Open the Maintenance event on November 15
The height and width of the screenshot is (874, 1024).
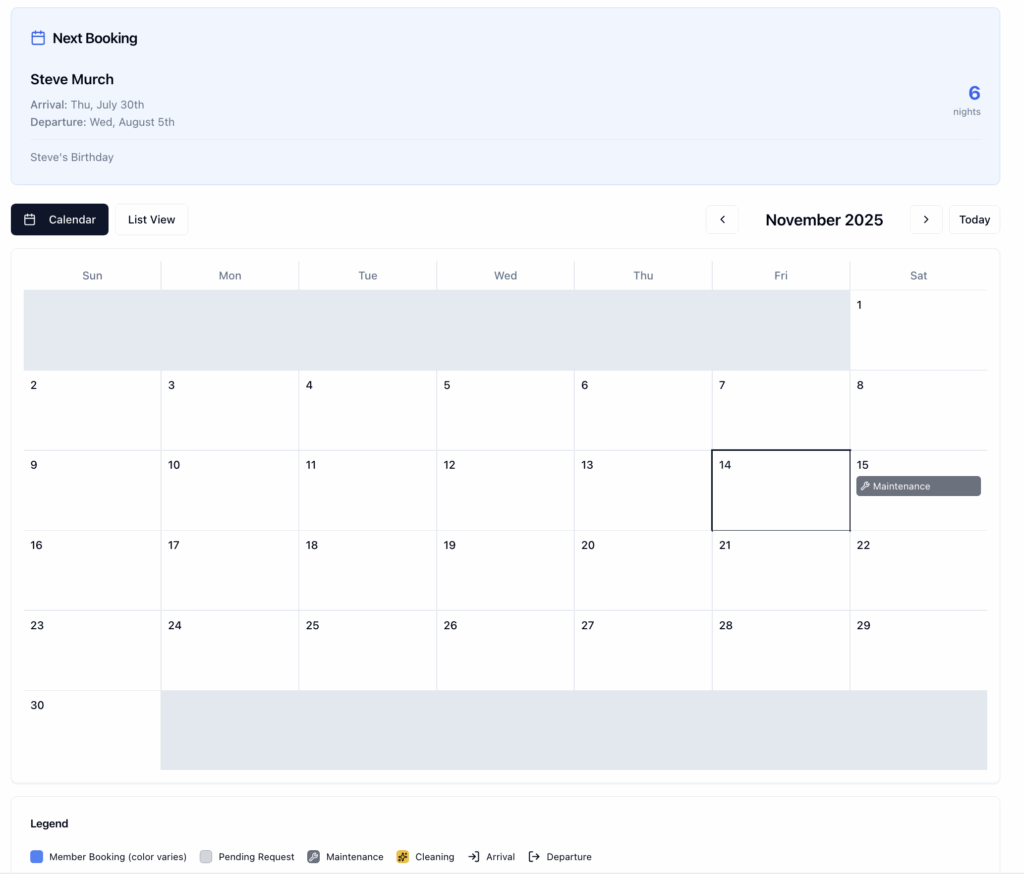[x=918, y=486]
